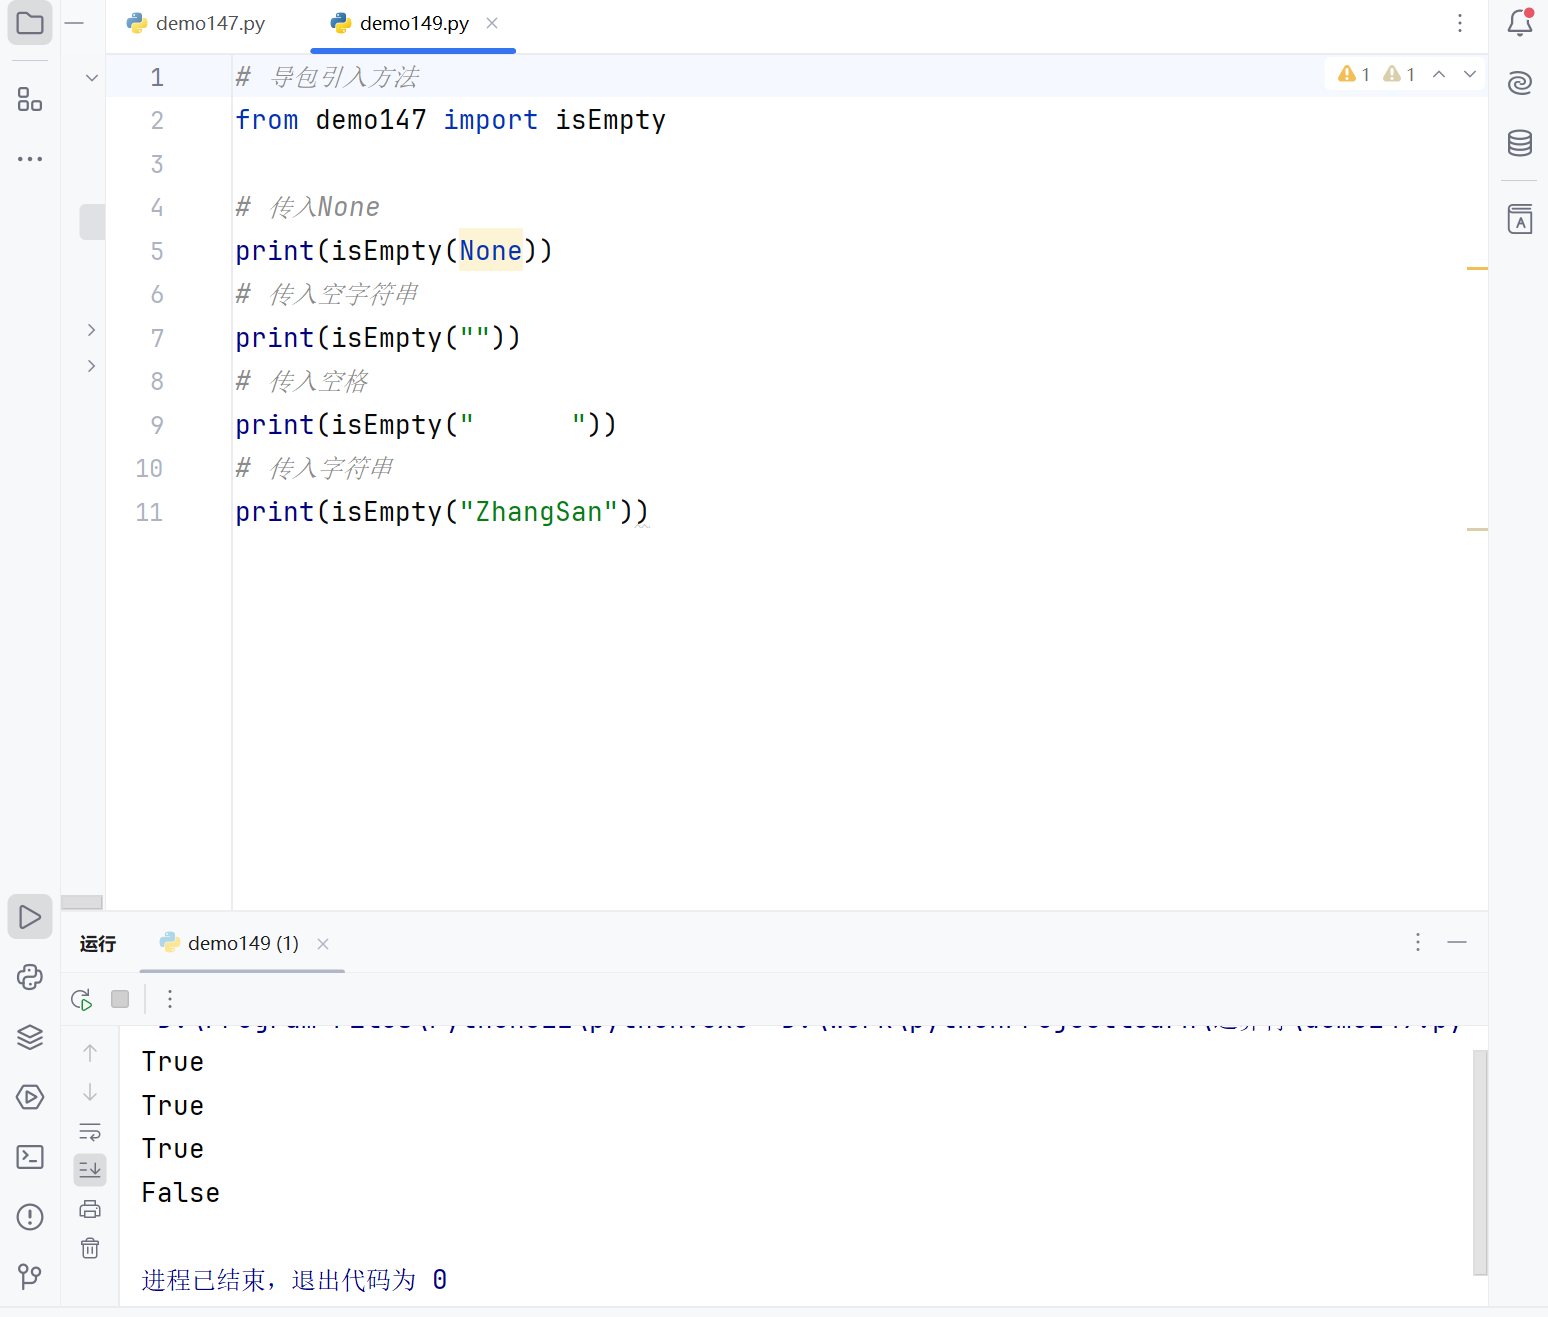Toggle soft-wrap in the Run console
This screenshot has height=1317, width=1548.
(90, 1132)
